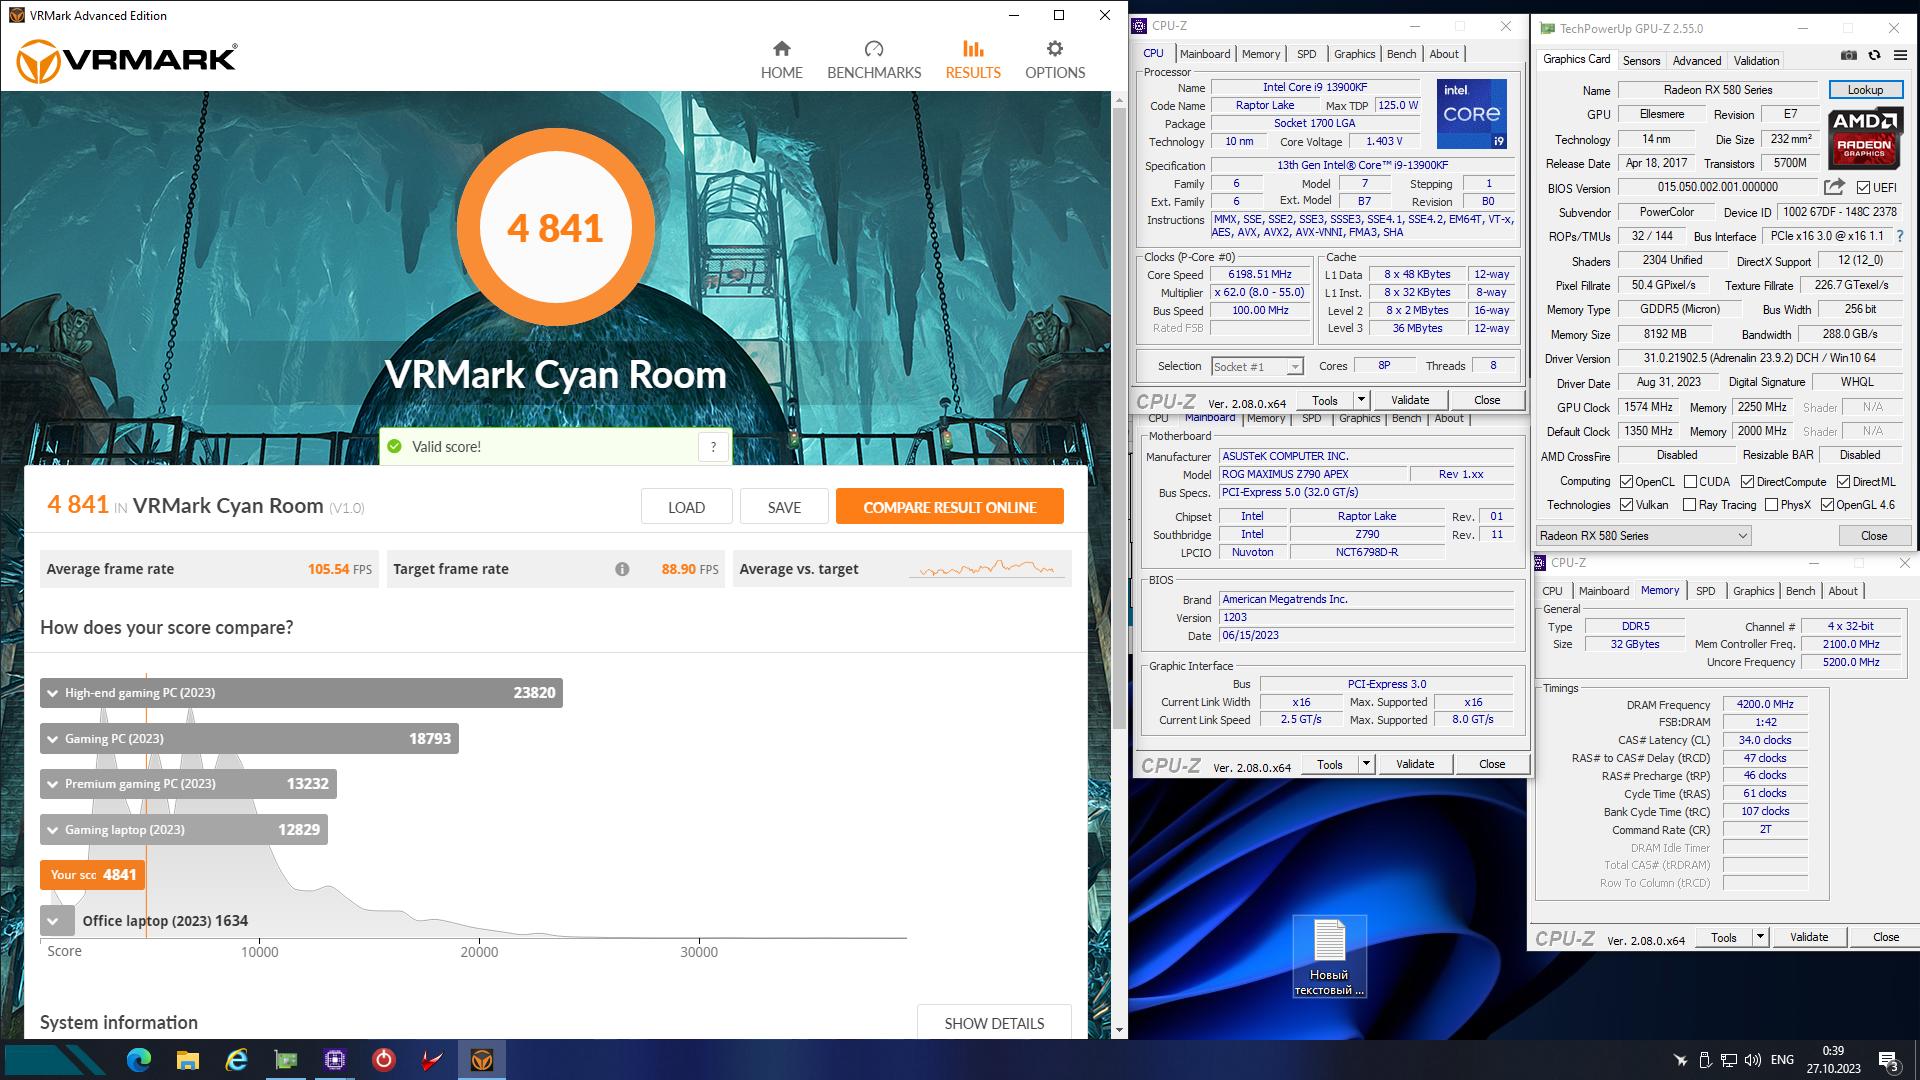1920x1080 pixels.
Task: Open Bench tab in top CPU-Z window
Action: click(x=1401, y=54)
